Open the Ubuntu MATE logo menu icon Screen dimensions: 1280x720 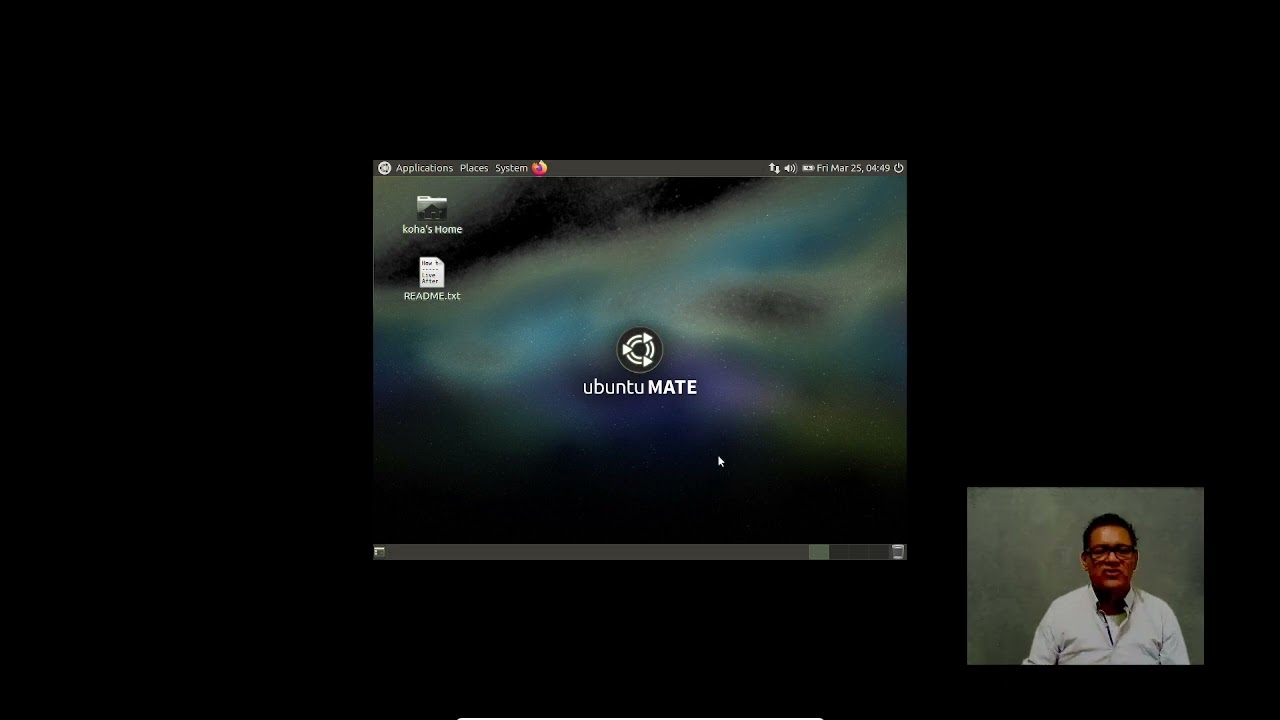[384, 168]
